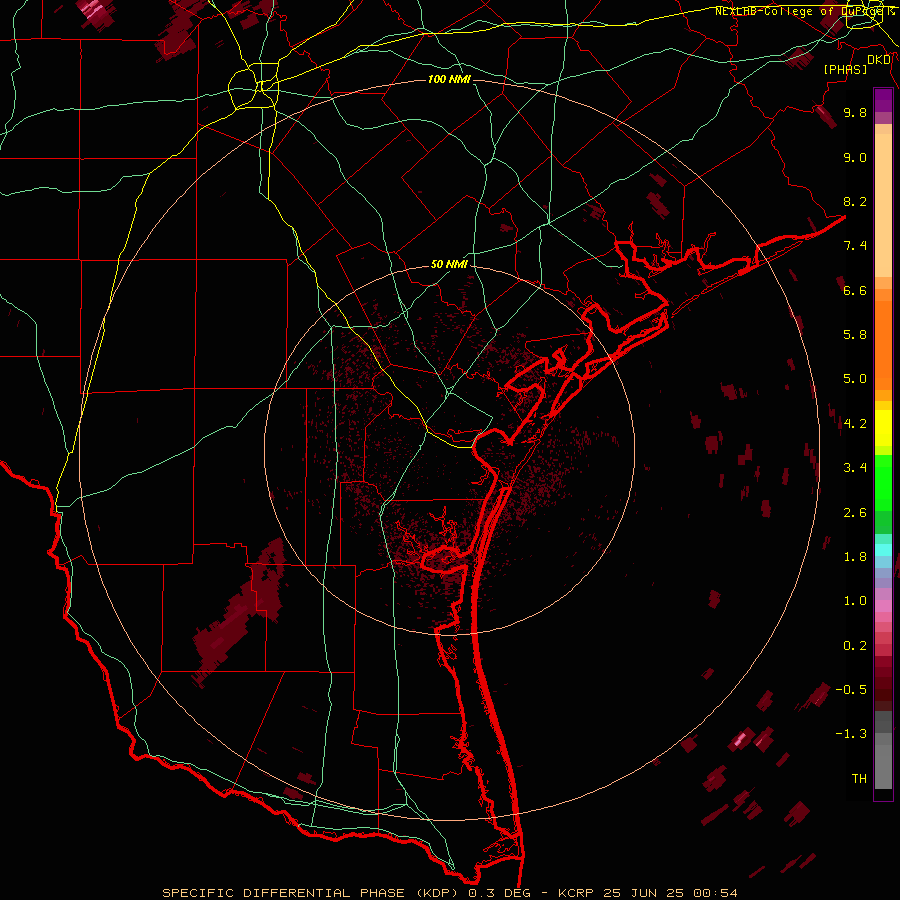Click the 1.0 value on color scale
This screenshot has height=900, width=900.
[x=855, y=601]
